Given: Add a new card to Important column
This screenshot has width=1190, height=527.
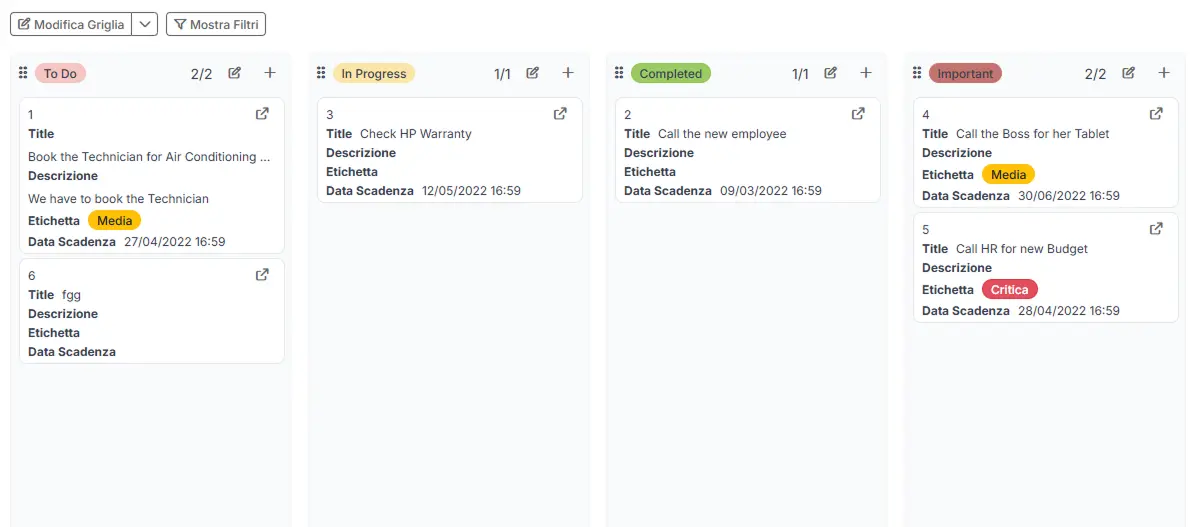Looking at the screenshot, I should tap(1164, 73).
